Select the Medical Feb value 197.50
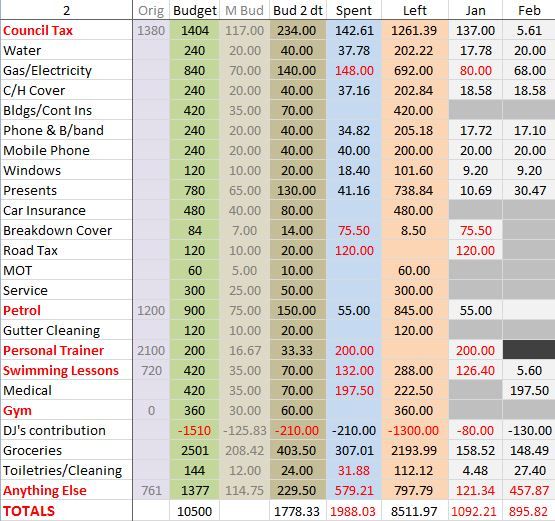Viewport: 555px width, 521px height. pos(529,390)
